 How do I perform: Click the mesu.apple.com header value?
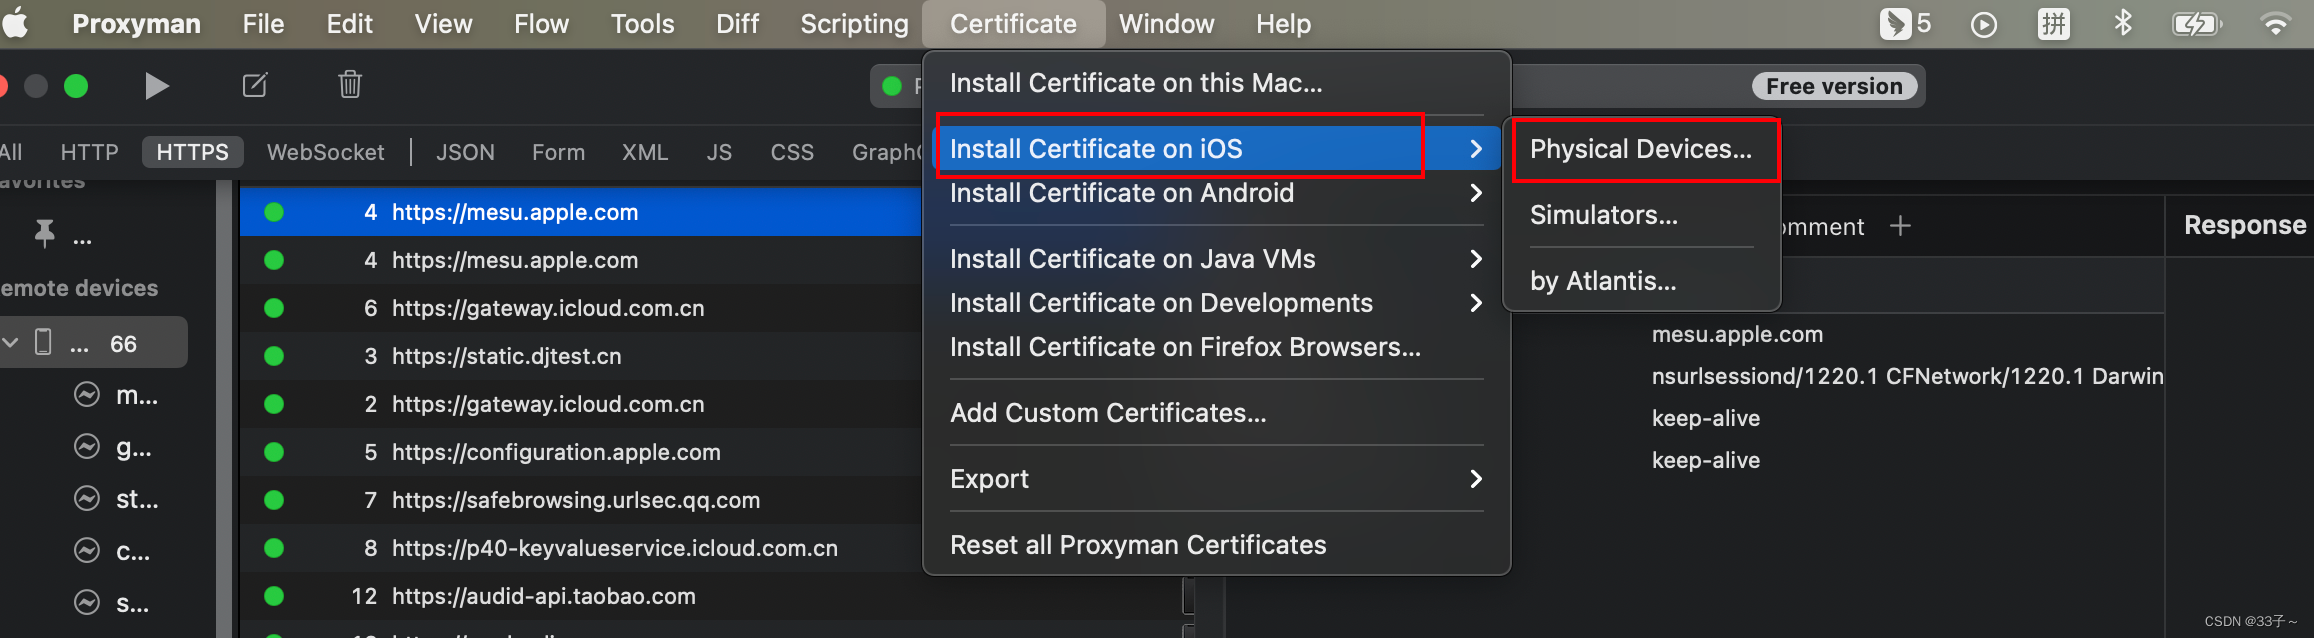pos(1737,334)
